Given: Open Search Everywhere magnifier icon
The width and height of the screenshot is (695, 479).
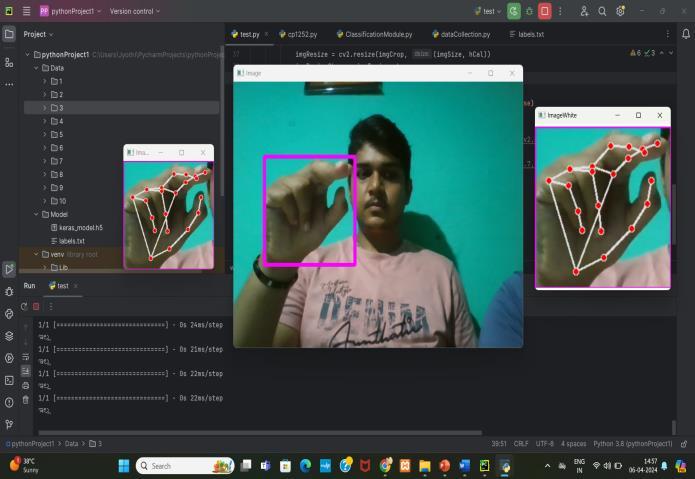Looking at the screenshot, I should click(x=602, y=11).
